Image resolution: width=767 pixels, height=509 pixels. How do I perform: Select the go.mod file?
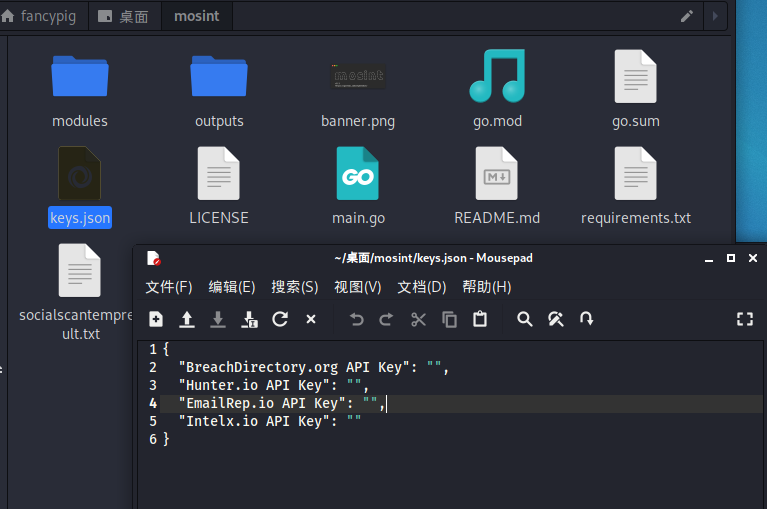point(497,76)
